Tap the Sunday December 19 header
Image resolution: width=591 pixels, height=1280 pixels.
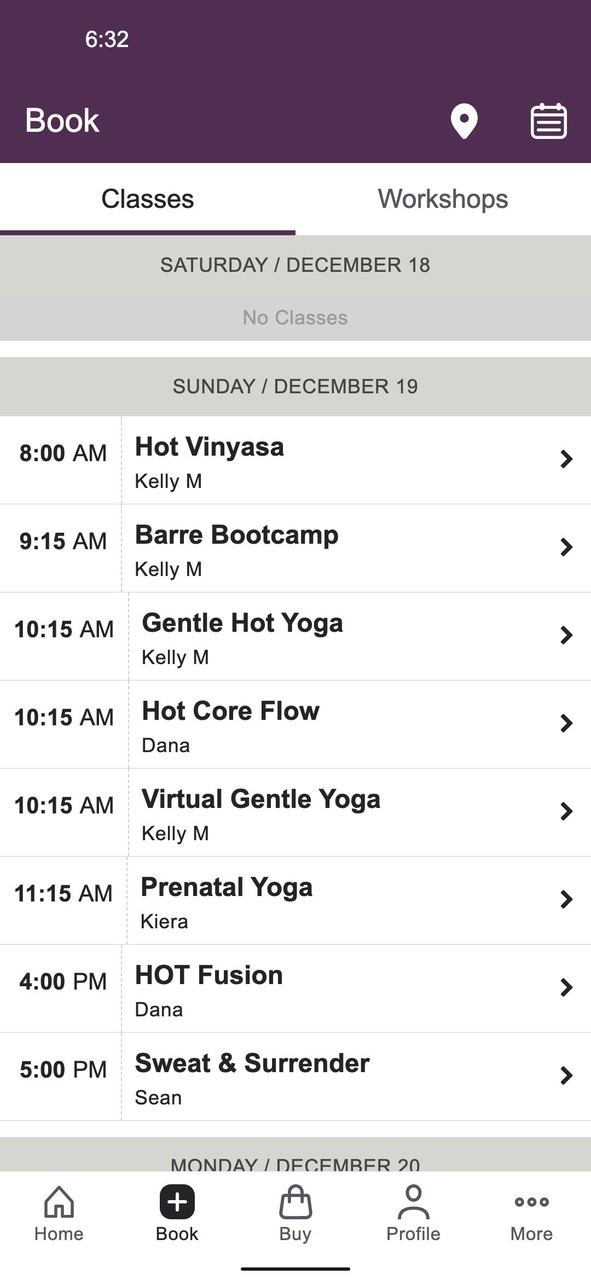[295, 386]
